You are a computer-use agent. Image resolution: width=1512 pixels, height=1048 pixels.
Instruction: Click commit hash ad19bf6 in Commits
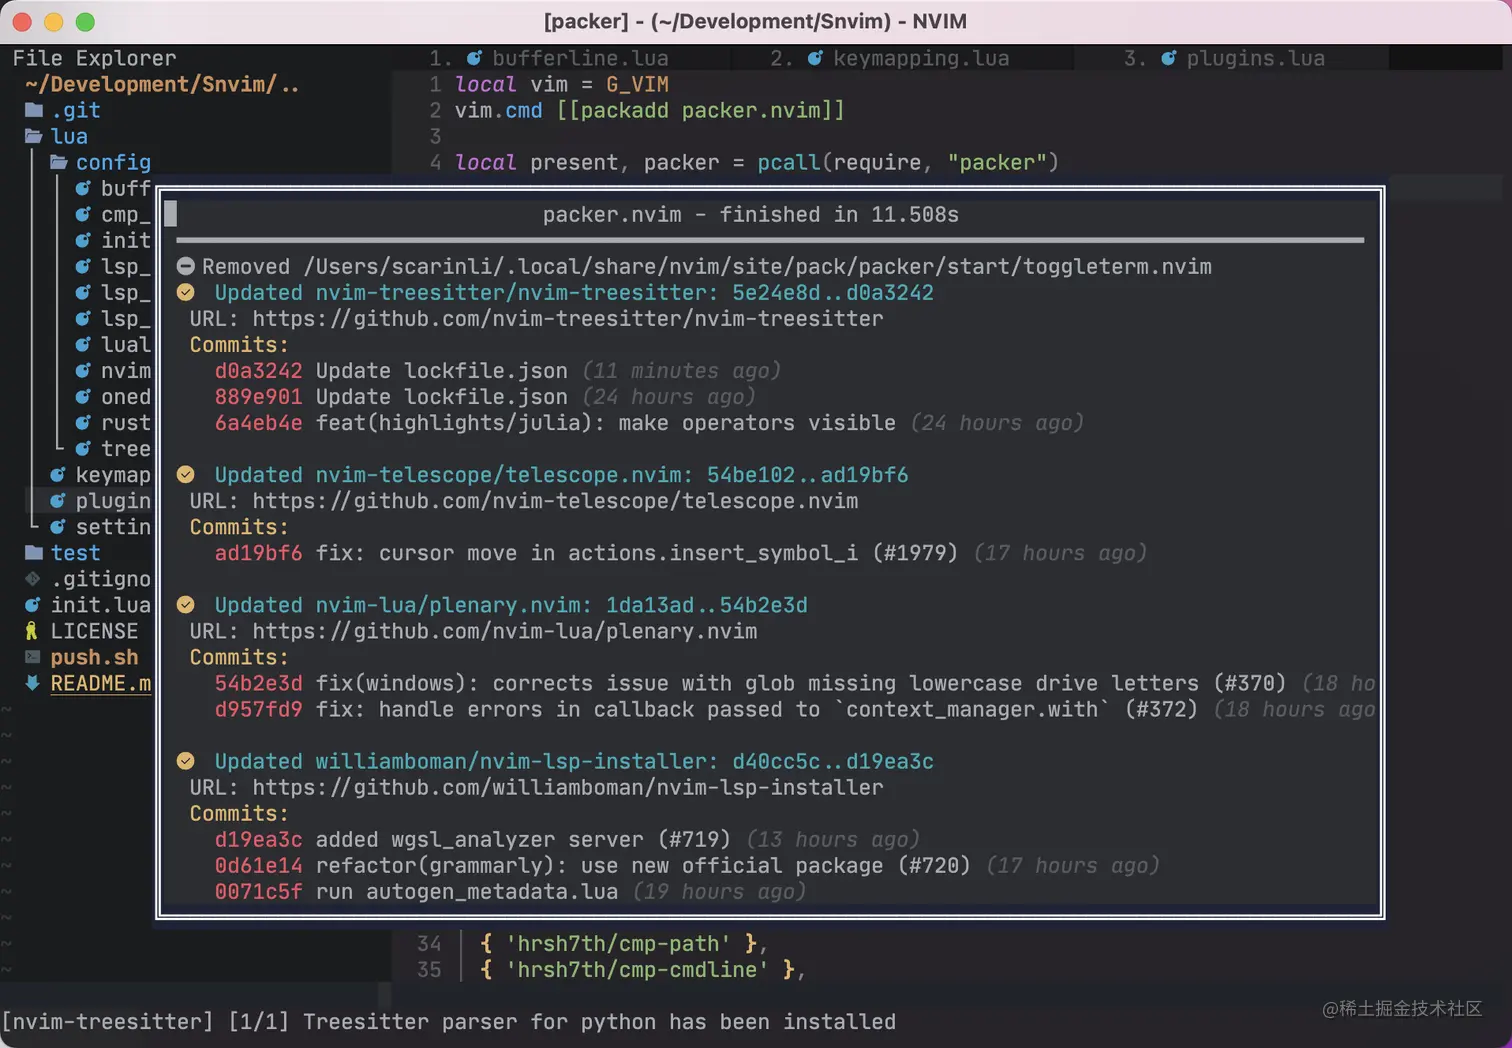(x=258, y=552)
